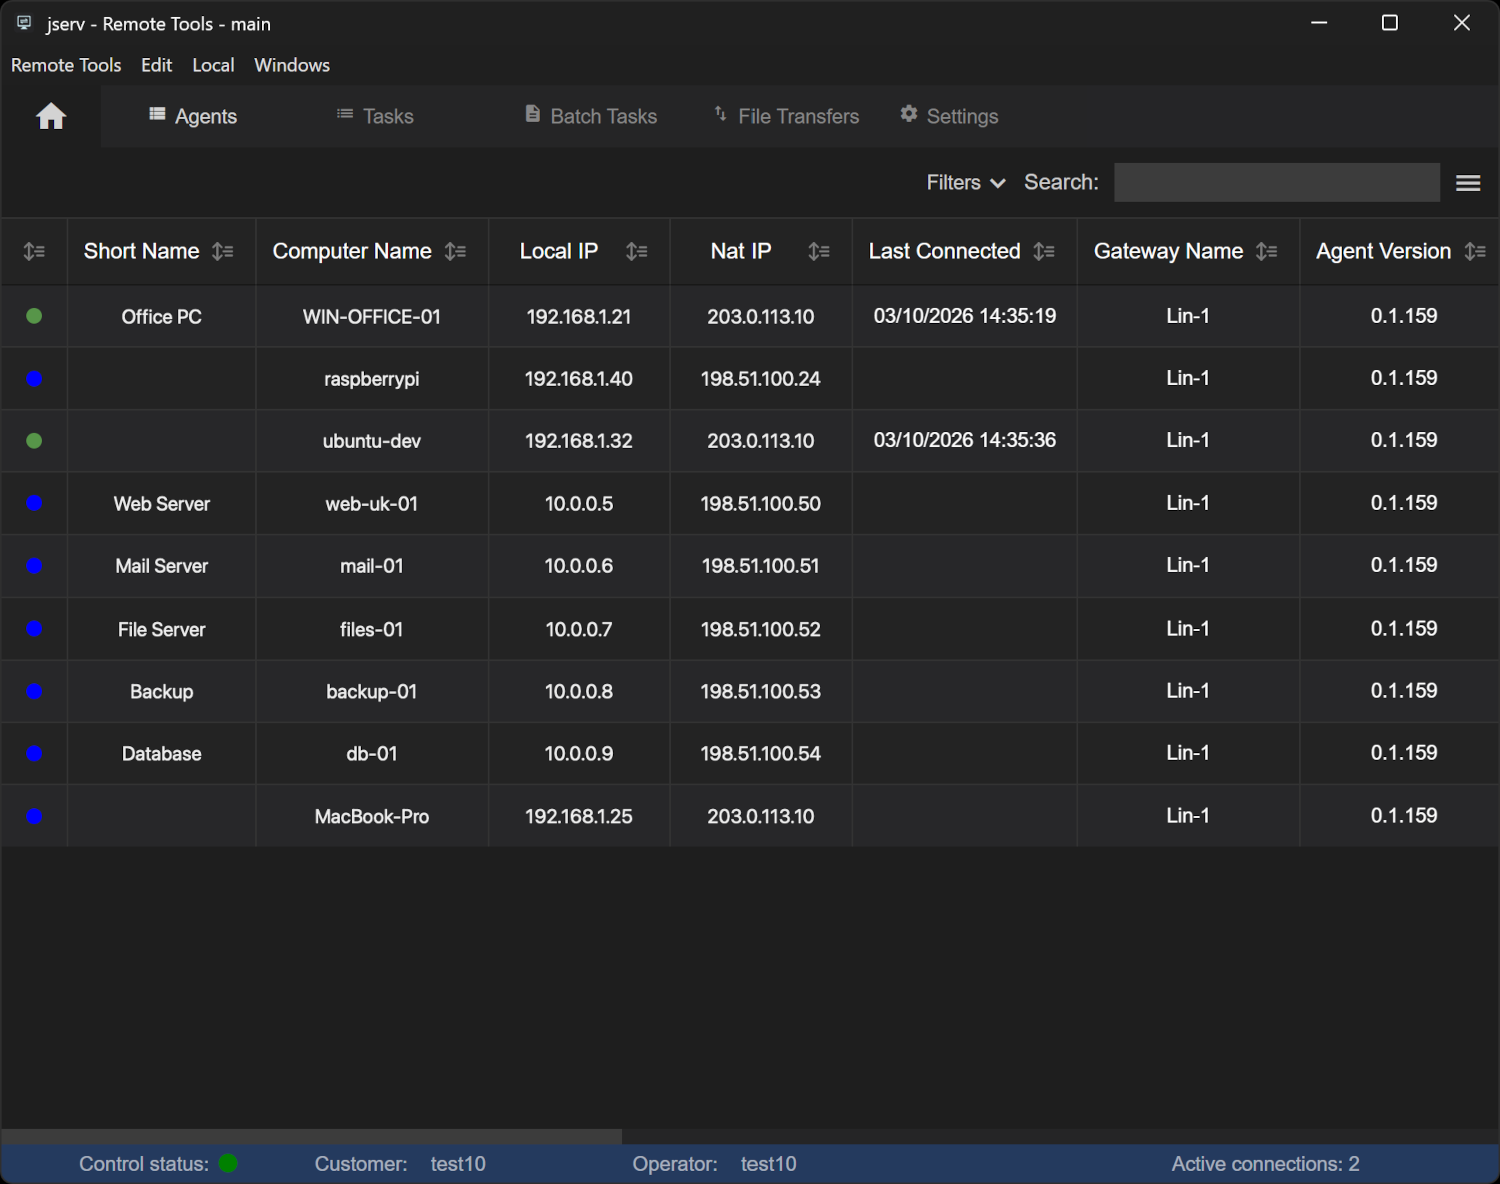Open the Remote Tools menu
The width and height of the screenshot is (1500, 1184).
[x=66, y=65]
